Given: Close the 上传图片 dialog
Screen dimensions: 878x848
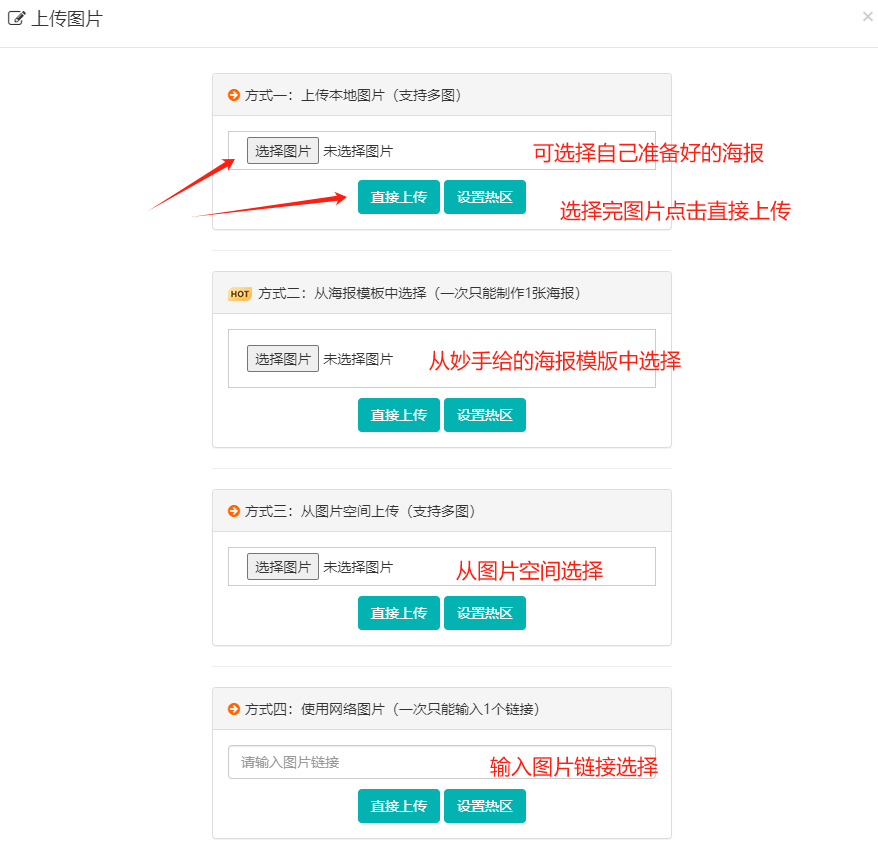Looking at the screenshot, I should pos(867,16).
